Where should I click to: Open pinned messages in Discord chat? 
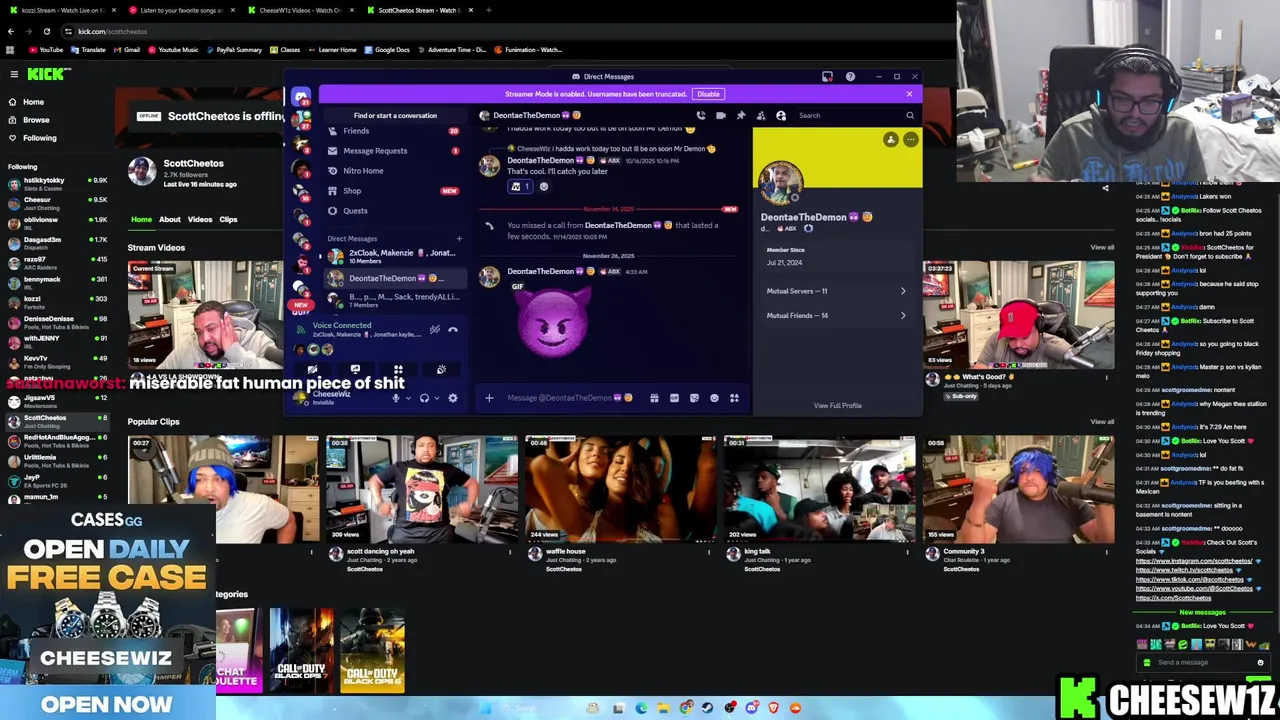tap(740, 115)
